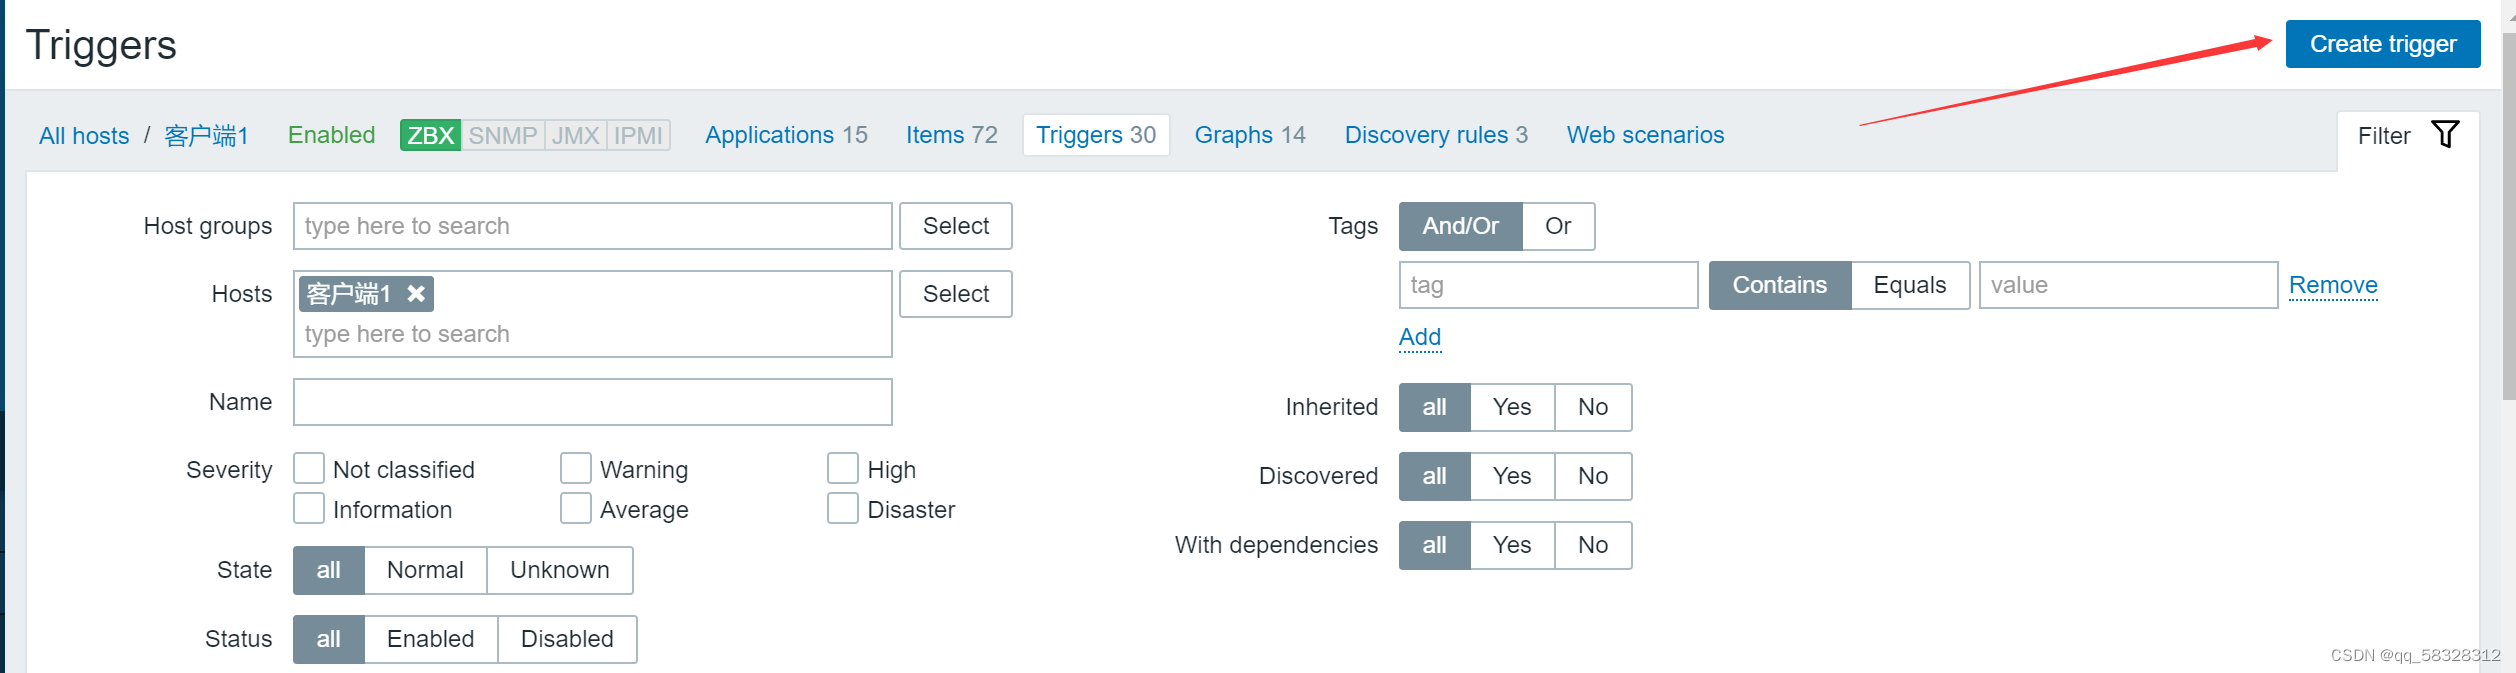The height and width of the screenshot is (673, 2516).
Task: Enable the Disaster severity checkbox
Action: pos(843,509)
